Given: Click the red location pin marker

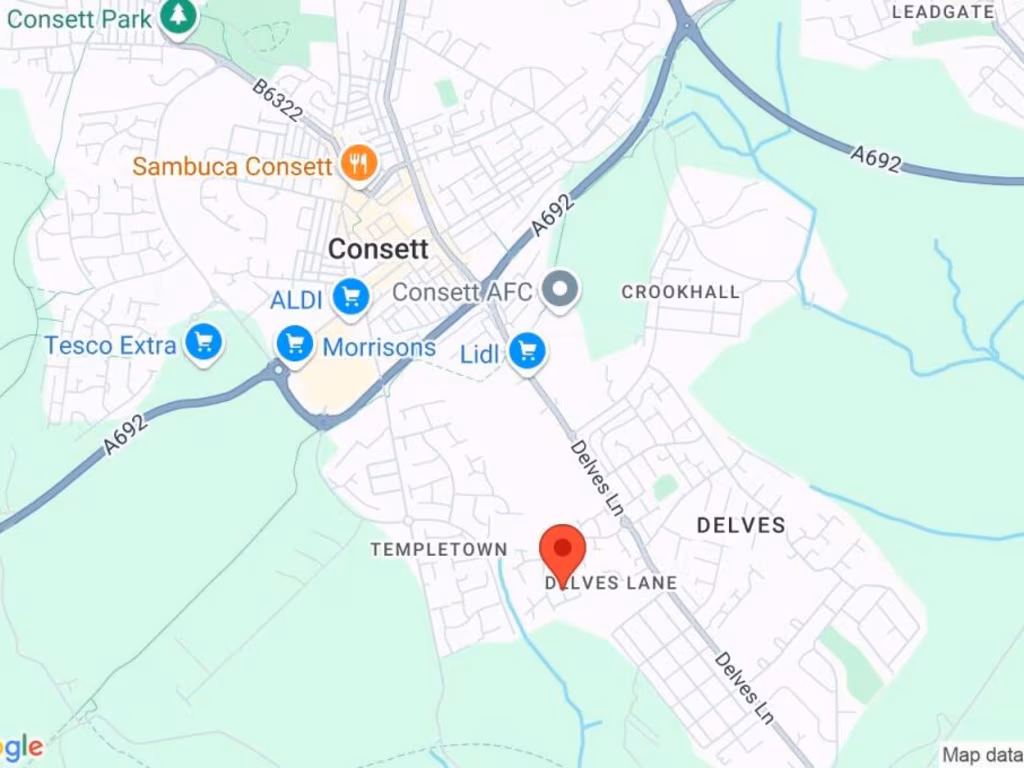Looking at the screenshot, I should 563,552.
